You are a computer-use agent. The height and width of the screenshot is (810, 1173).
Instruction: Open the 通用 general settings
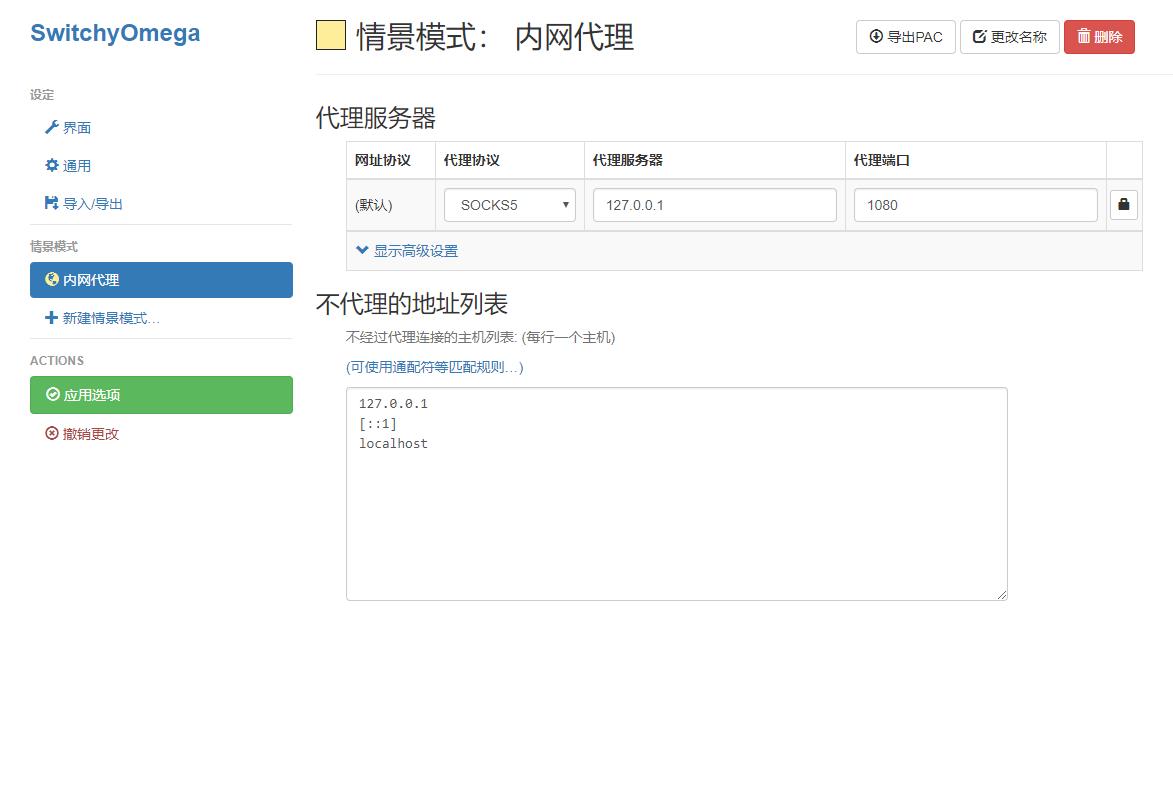(x=68, y=165)
